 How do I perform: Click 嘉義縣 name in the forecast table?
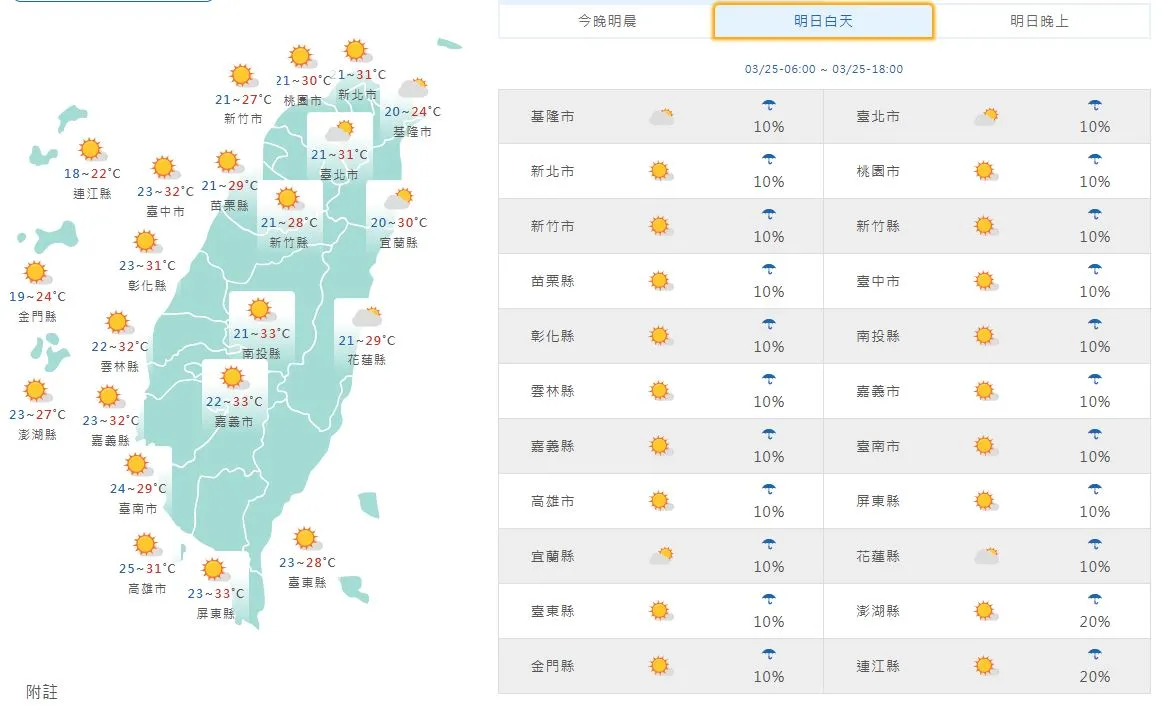coord(552,446)
